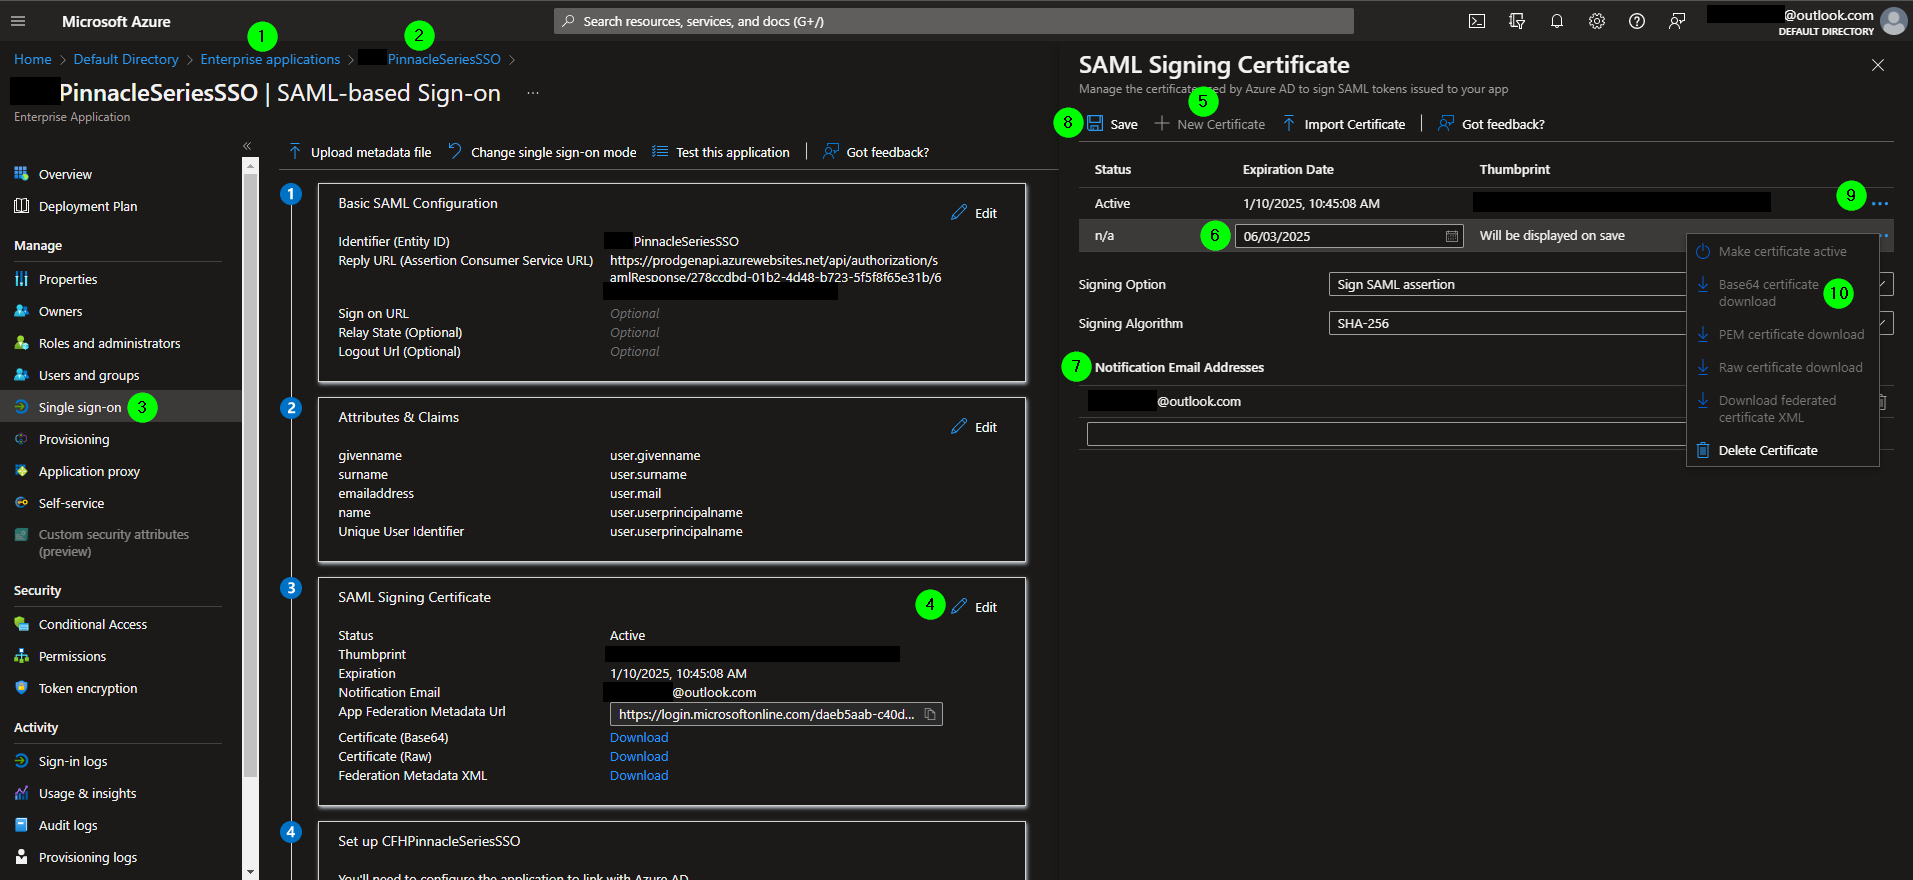Click Test this application
Viewport: 1913px width, 880px height.
(x=721, y=152)
